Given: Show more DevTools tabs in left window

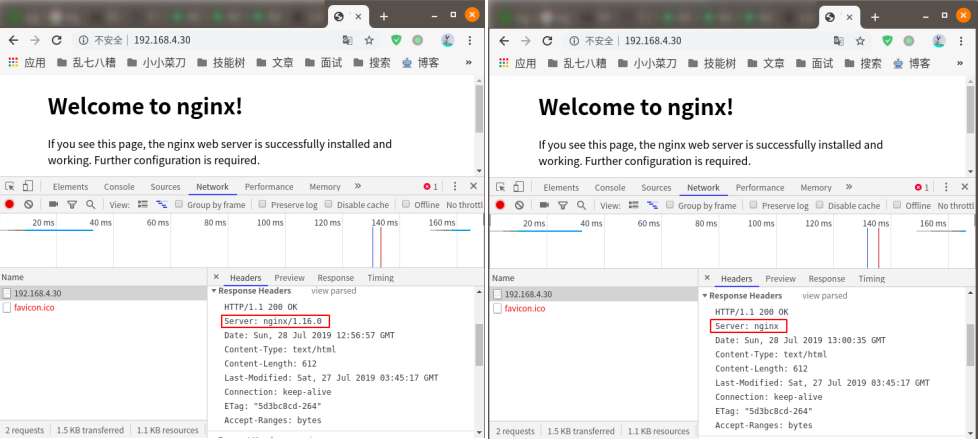Looking at the screenshot, I should click(357, 186).
